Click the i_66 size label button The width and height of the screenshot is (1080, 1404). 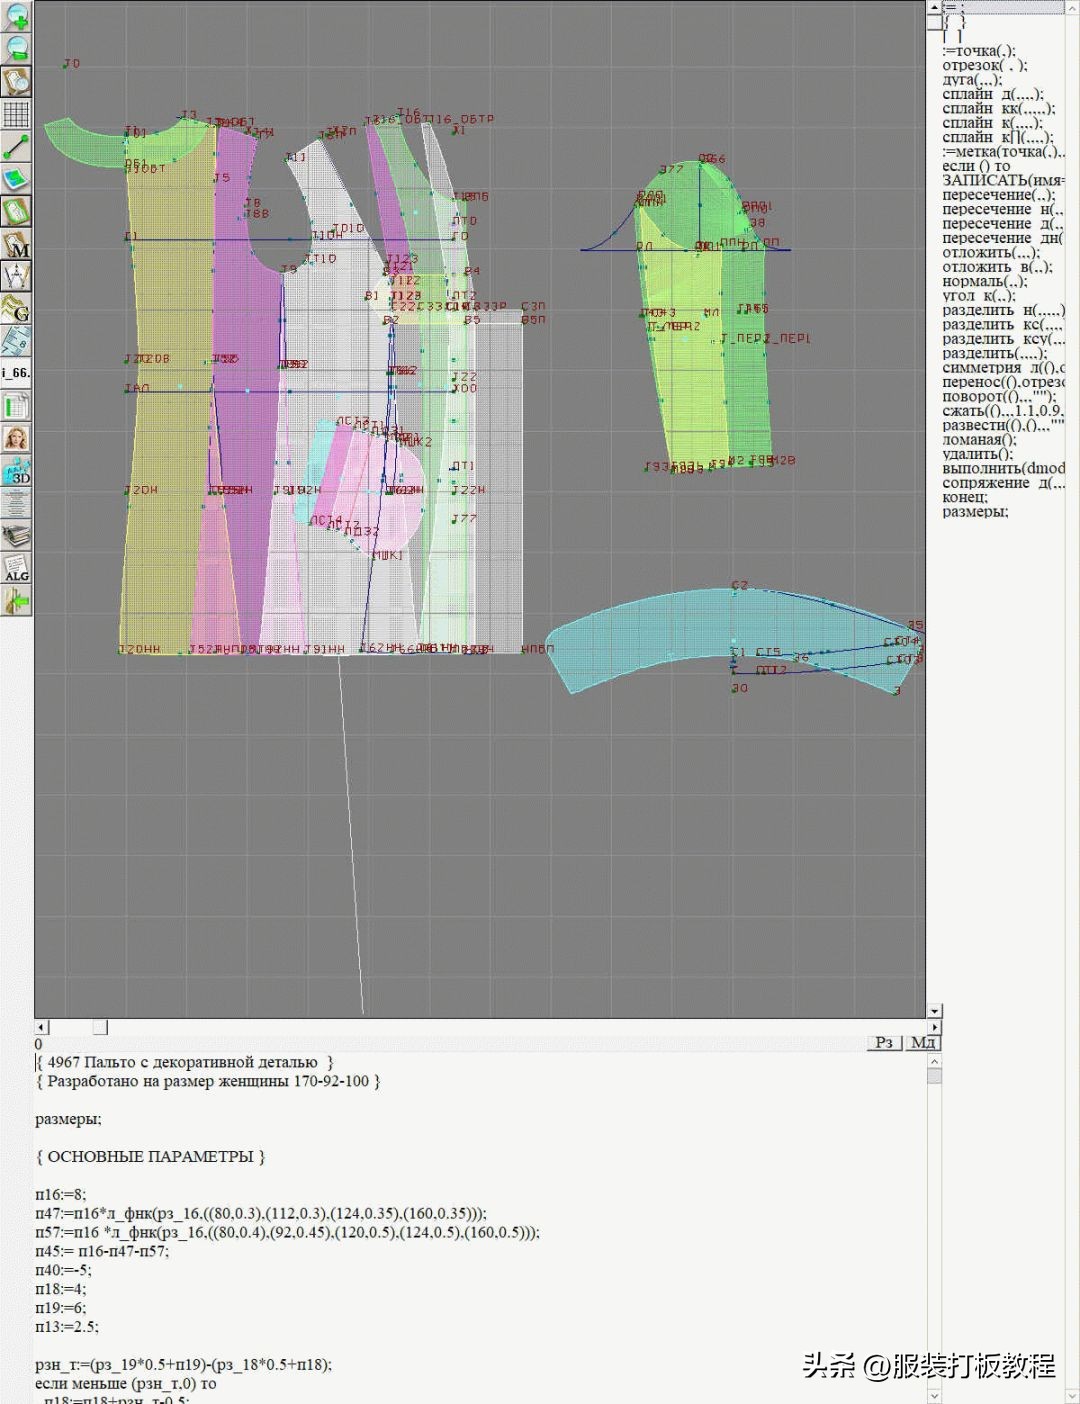(x=16, y=373)
